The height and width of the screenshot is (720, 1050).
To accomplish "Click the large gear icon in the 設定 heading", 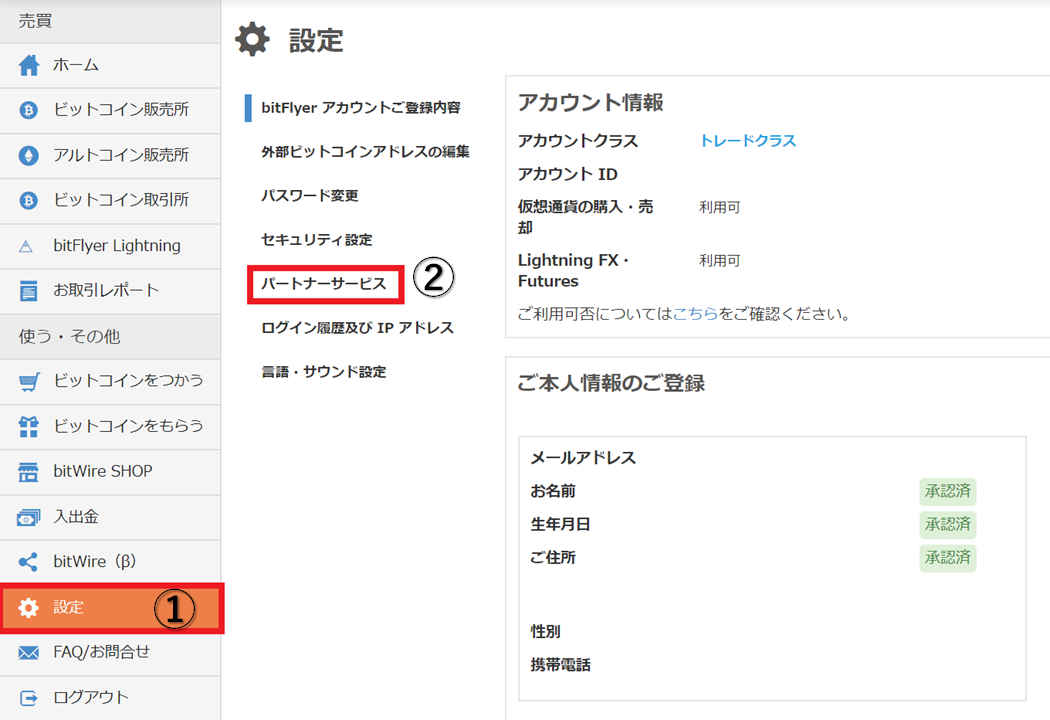I will [252, 40].
